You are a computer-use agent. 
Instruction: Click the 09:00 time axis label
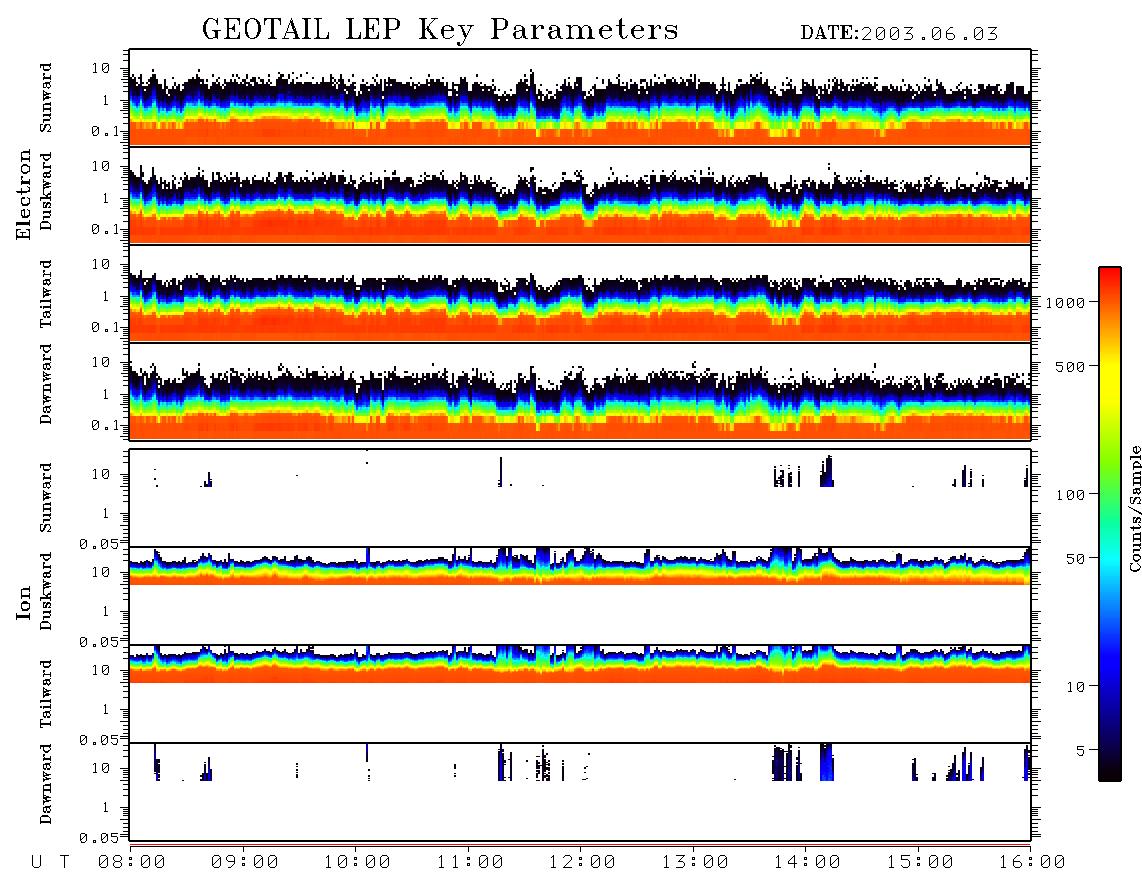pyautogui.click(x=245, y=862)
